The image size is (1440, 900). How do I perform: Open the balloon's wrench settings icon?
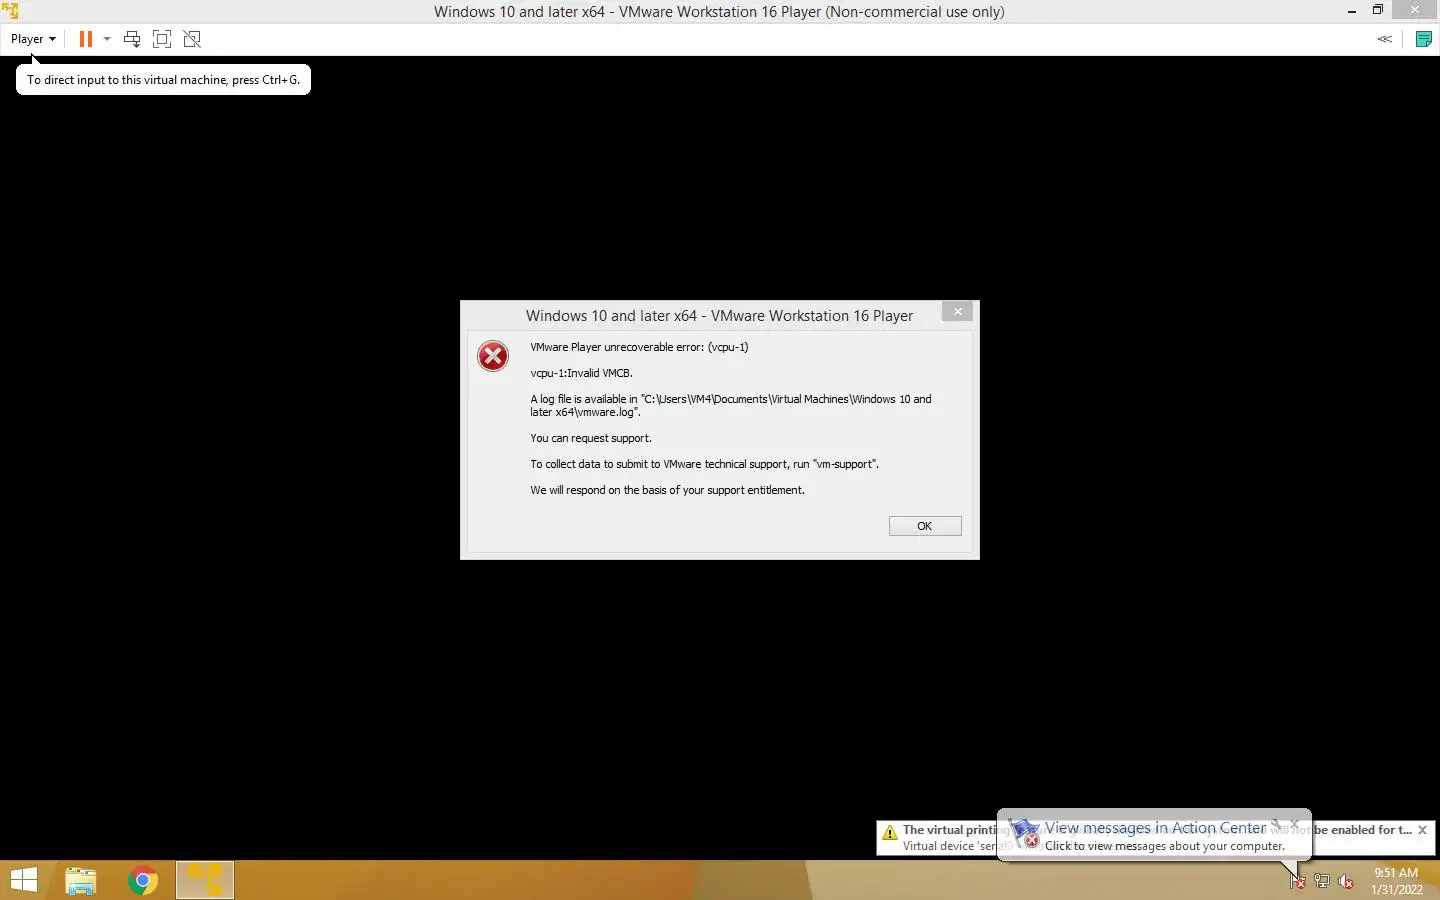1277,825
